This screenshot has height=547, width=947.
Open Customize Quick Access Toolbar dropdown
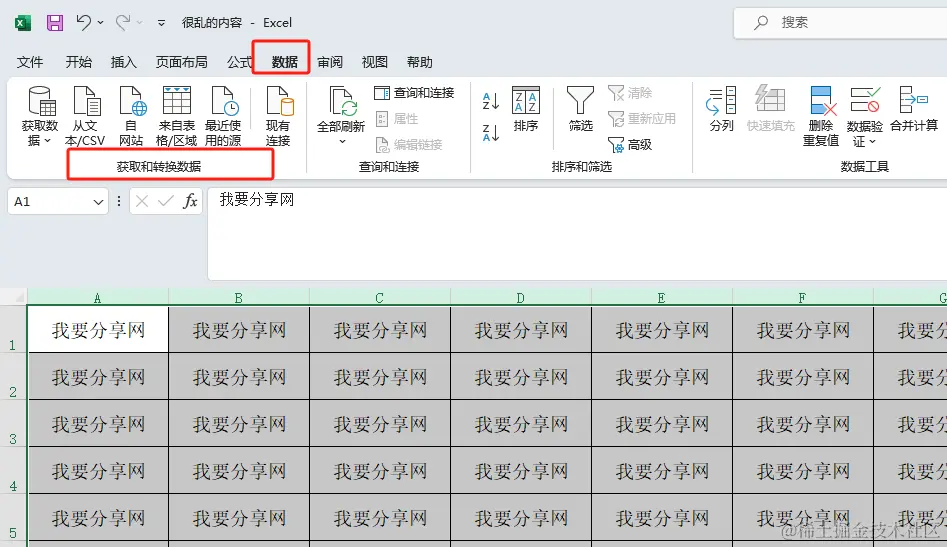(x=161, y=23)
